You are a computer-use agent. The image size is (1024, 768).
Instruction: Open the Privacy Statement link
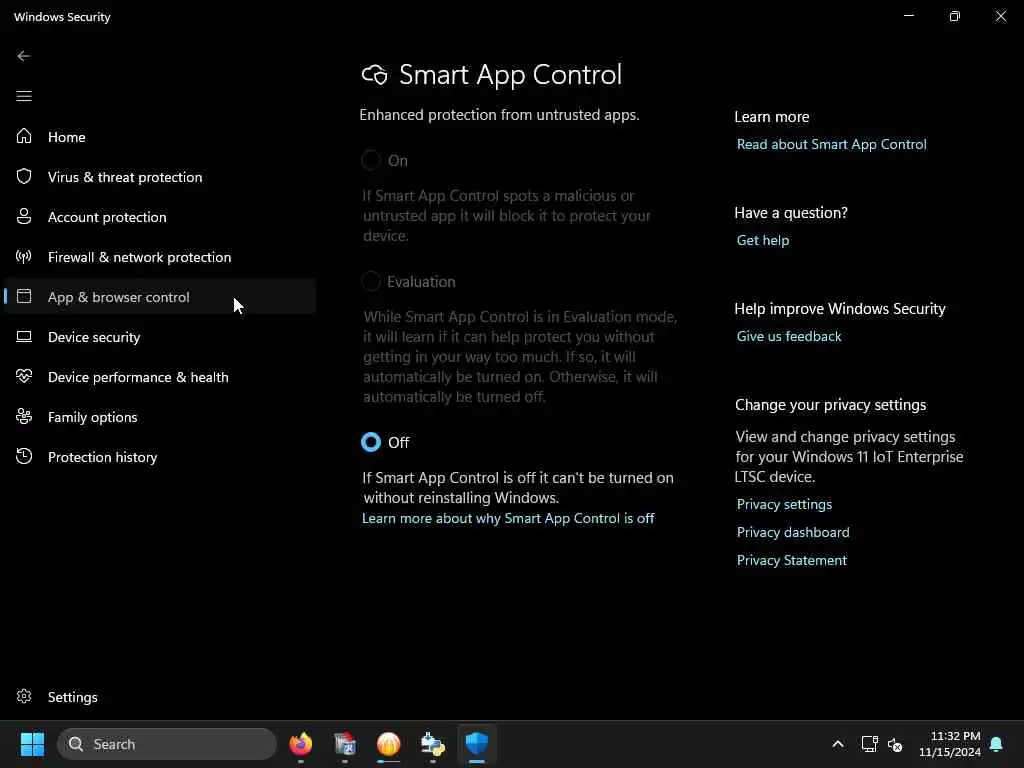(x=792, y=560)
